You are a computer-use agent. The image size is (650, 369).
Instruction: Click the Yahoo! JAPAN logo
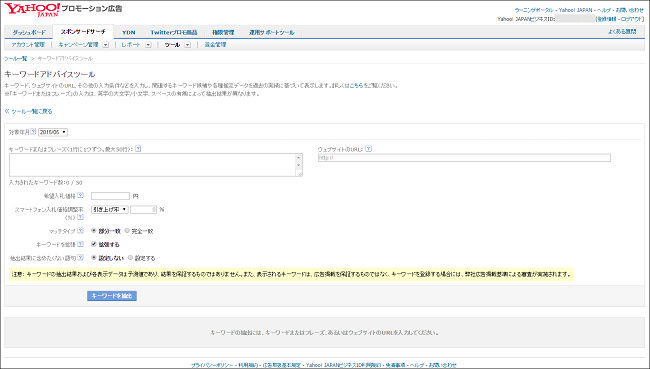click(x=32, y=10)
